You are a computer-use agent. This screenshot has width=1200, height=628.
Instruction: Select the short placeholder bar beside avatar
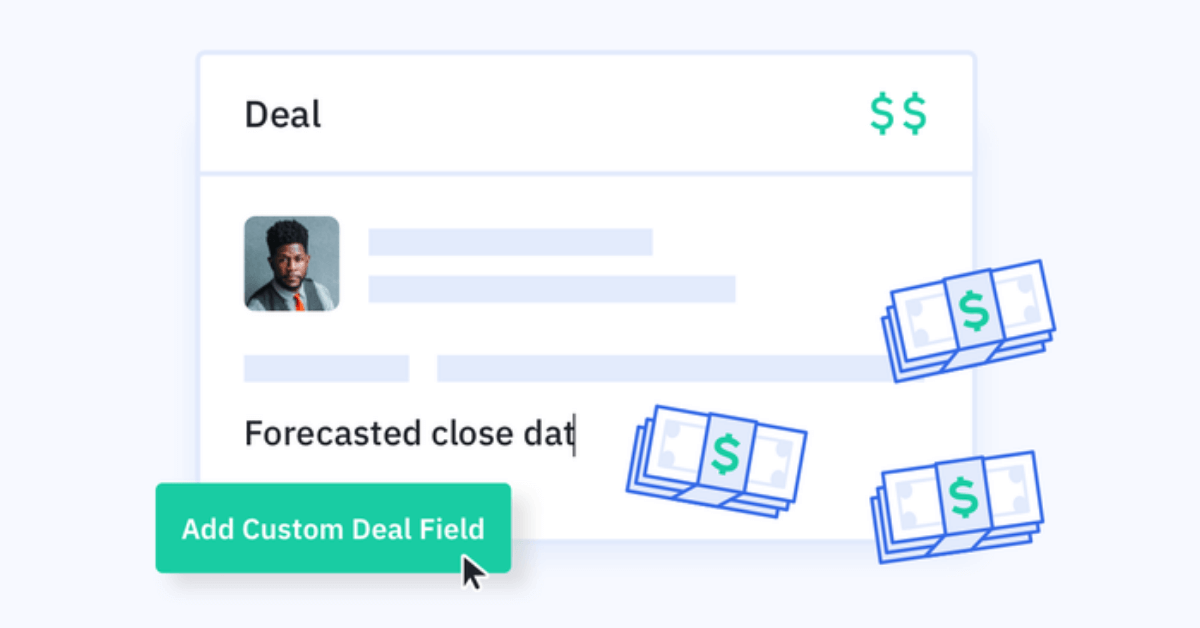(511, 242)
